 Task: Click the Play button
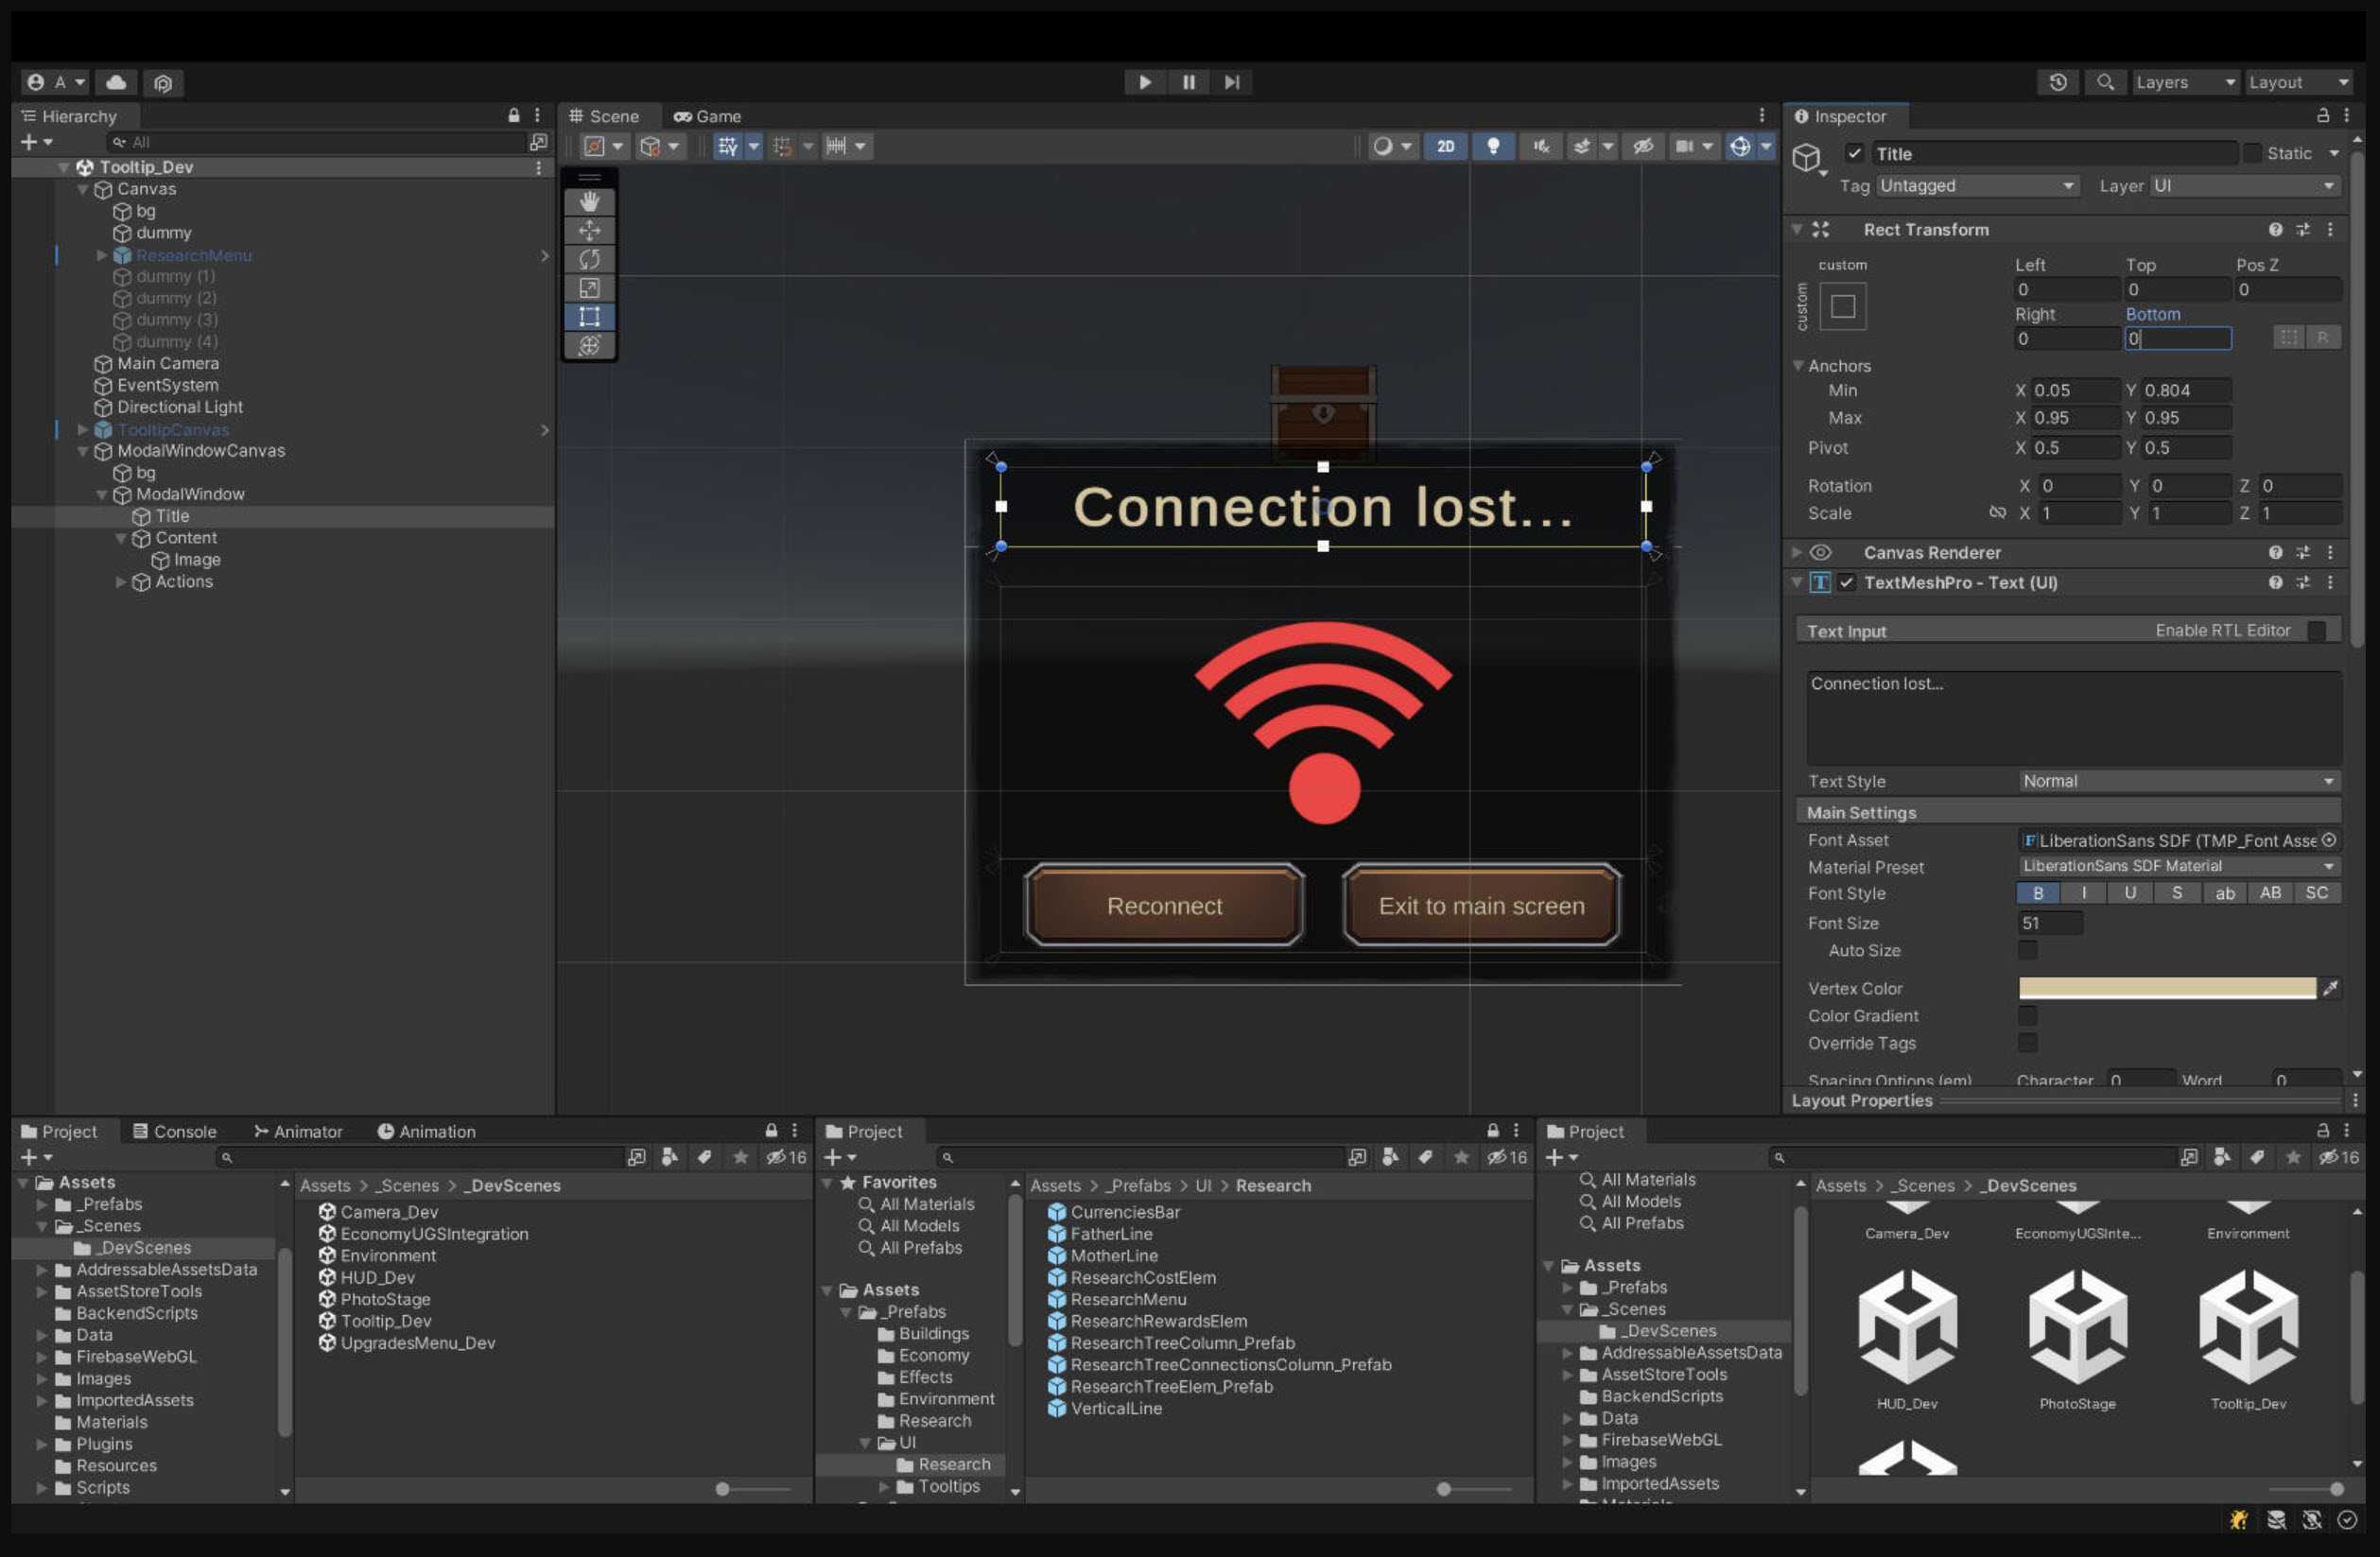(x=1145, y=82)
